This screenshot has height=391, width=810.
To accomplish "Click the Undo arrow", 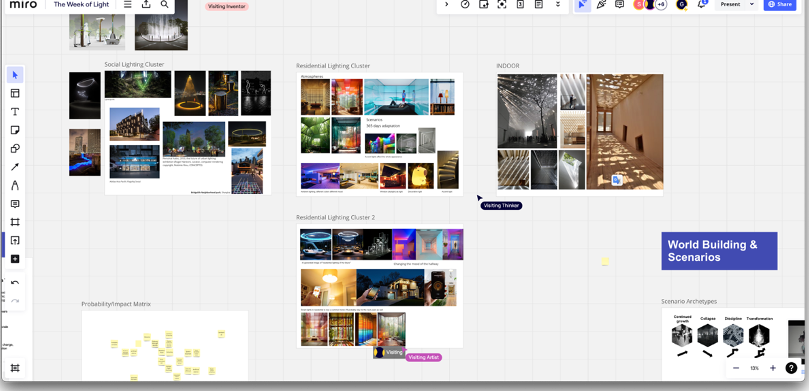I will pyautogui.click(x=15, y=283).
